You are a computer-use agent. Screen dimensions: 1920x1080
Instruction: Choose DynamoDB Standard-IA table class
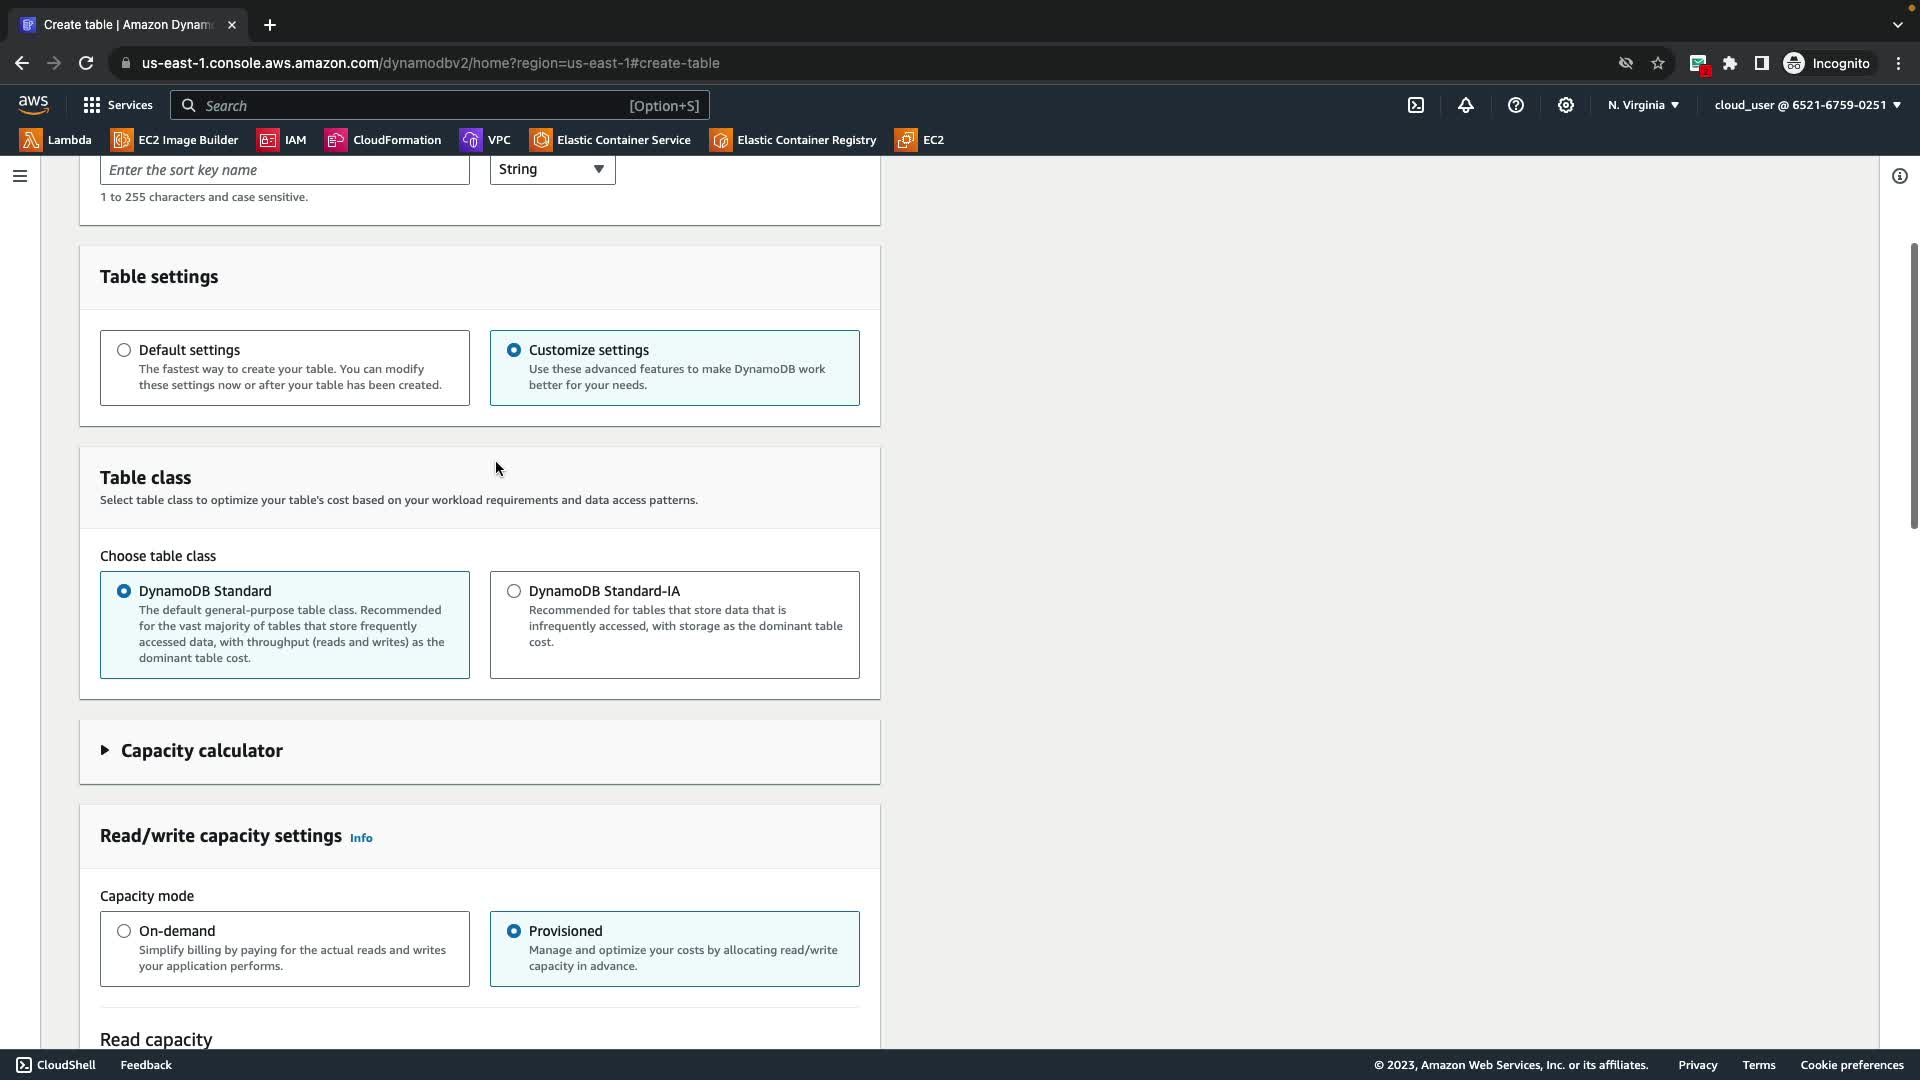pyautogui.click(x=514, y=591)
